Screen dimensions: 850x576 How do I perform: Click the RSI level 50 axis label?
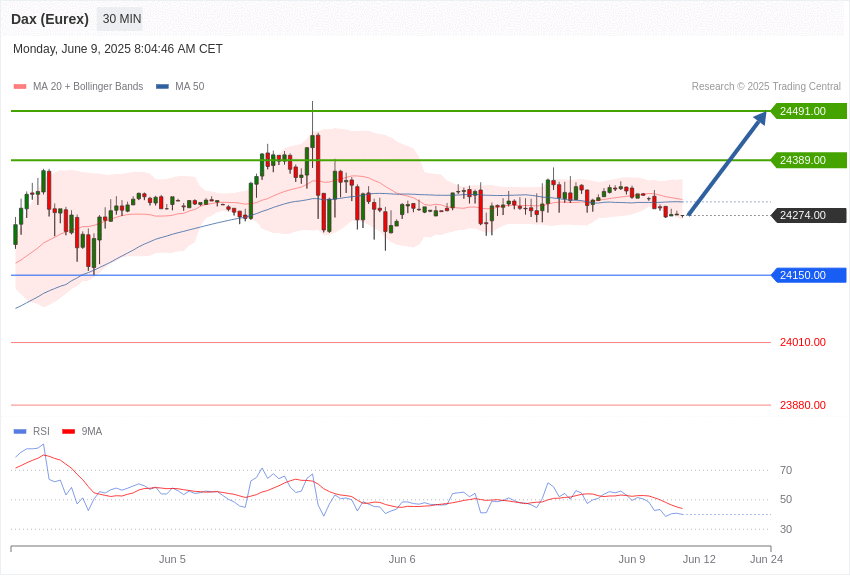click(786, 500)
